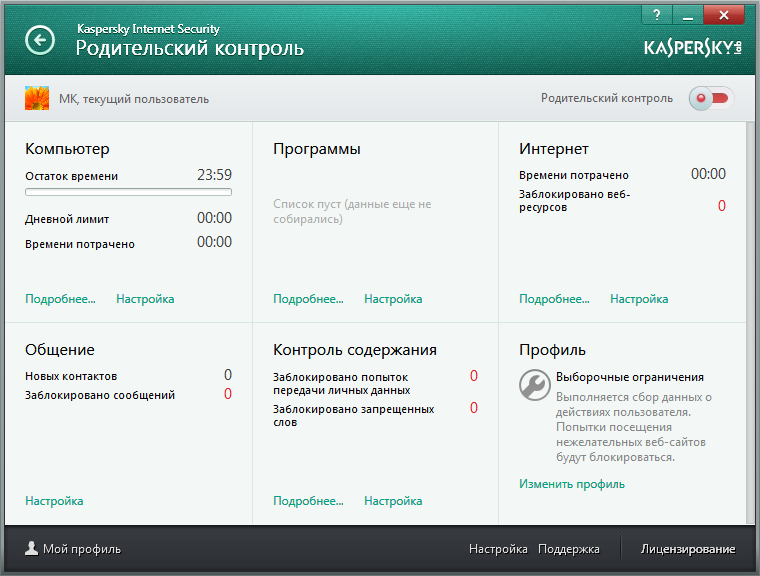Open Лицензирование in the bottom bar
Image resolution: width=760 pixels, height=576 pixels.
[x=688, y=549]
